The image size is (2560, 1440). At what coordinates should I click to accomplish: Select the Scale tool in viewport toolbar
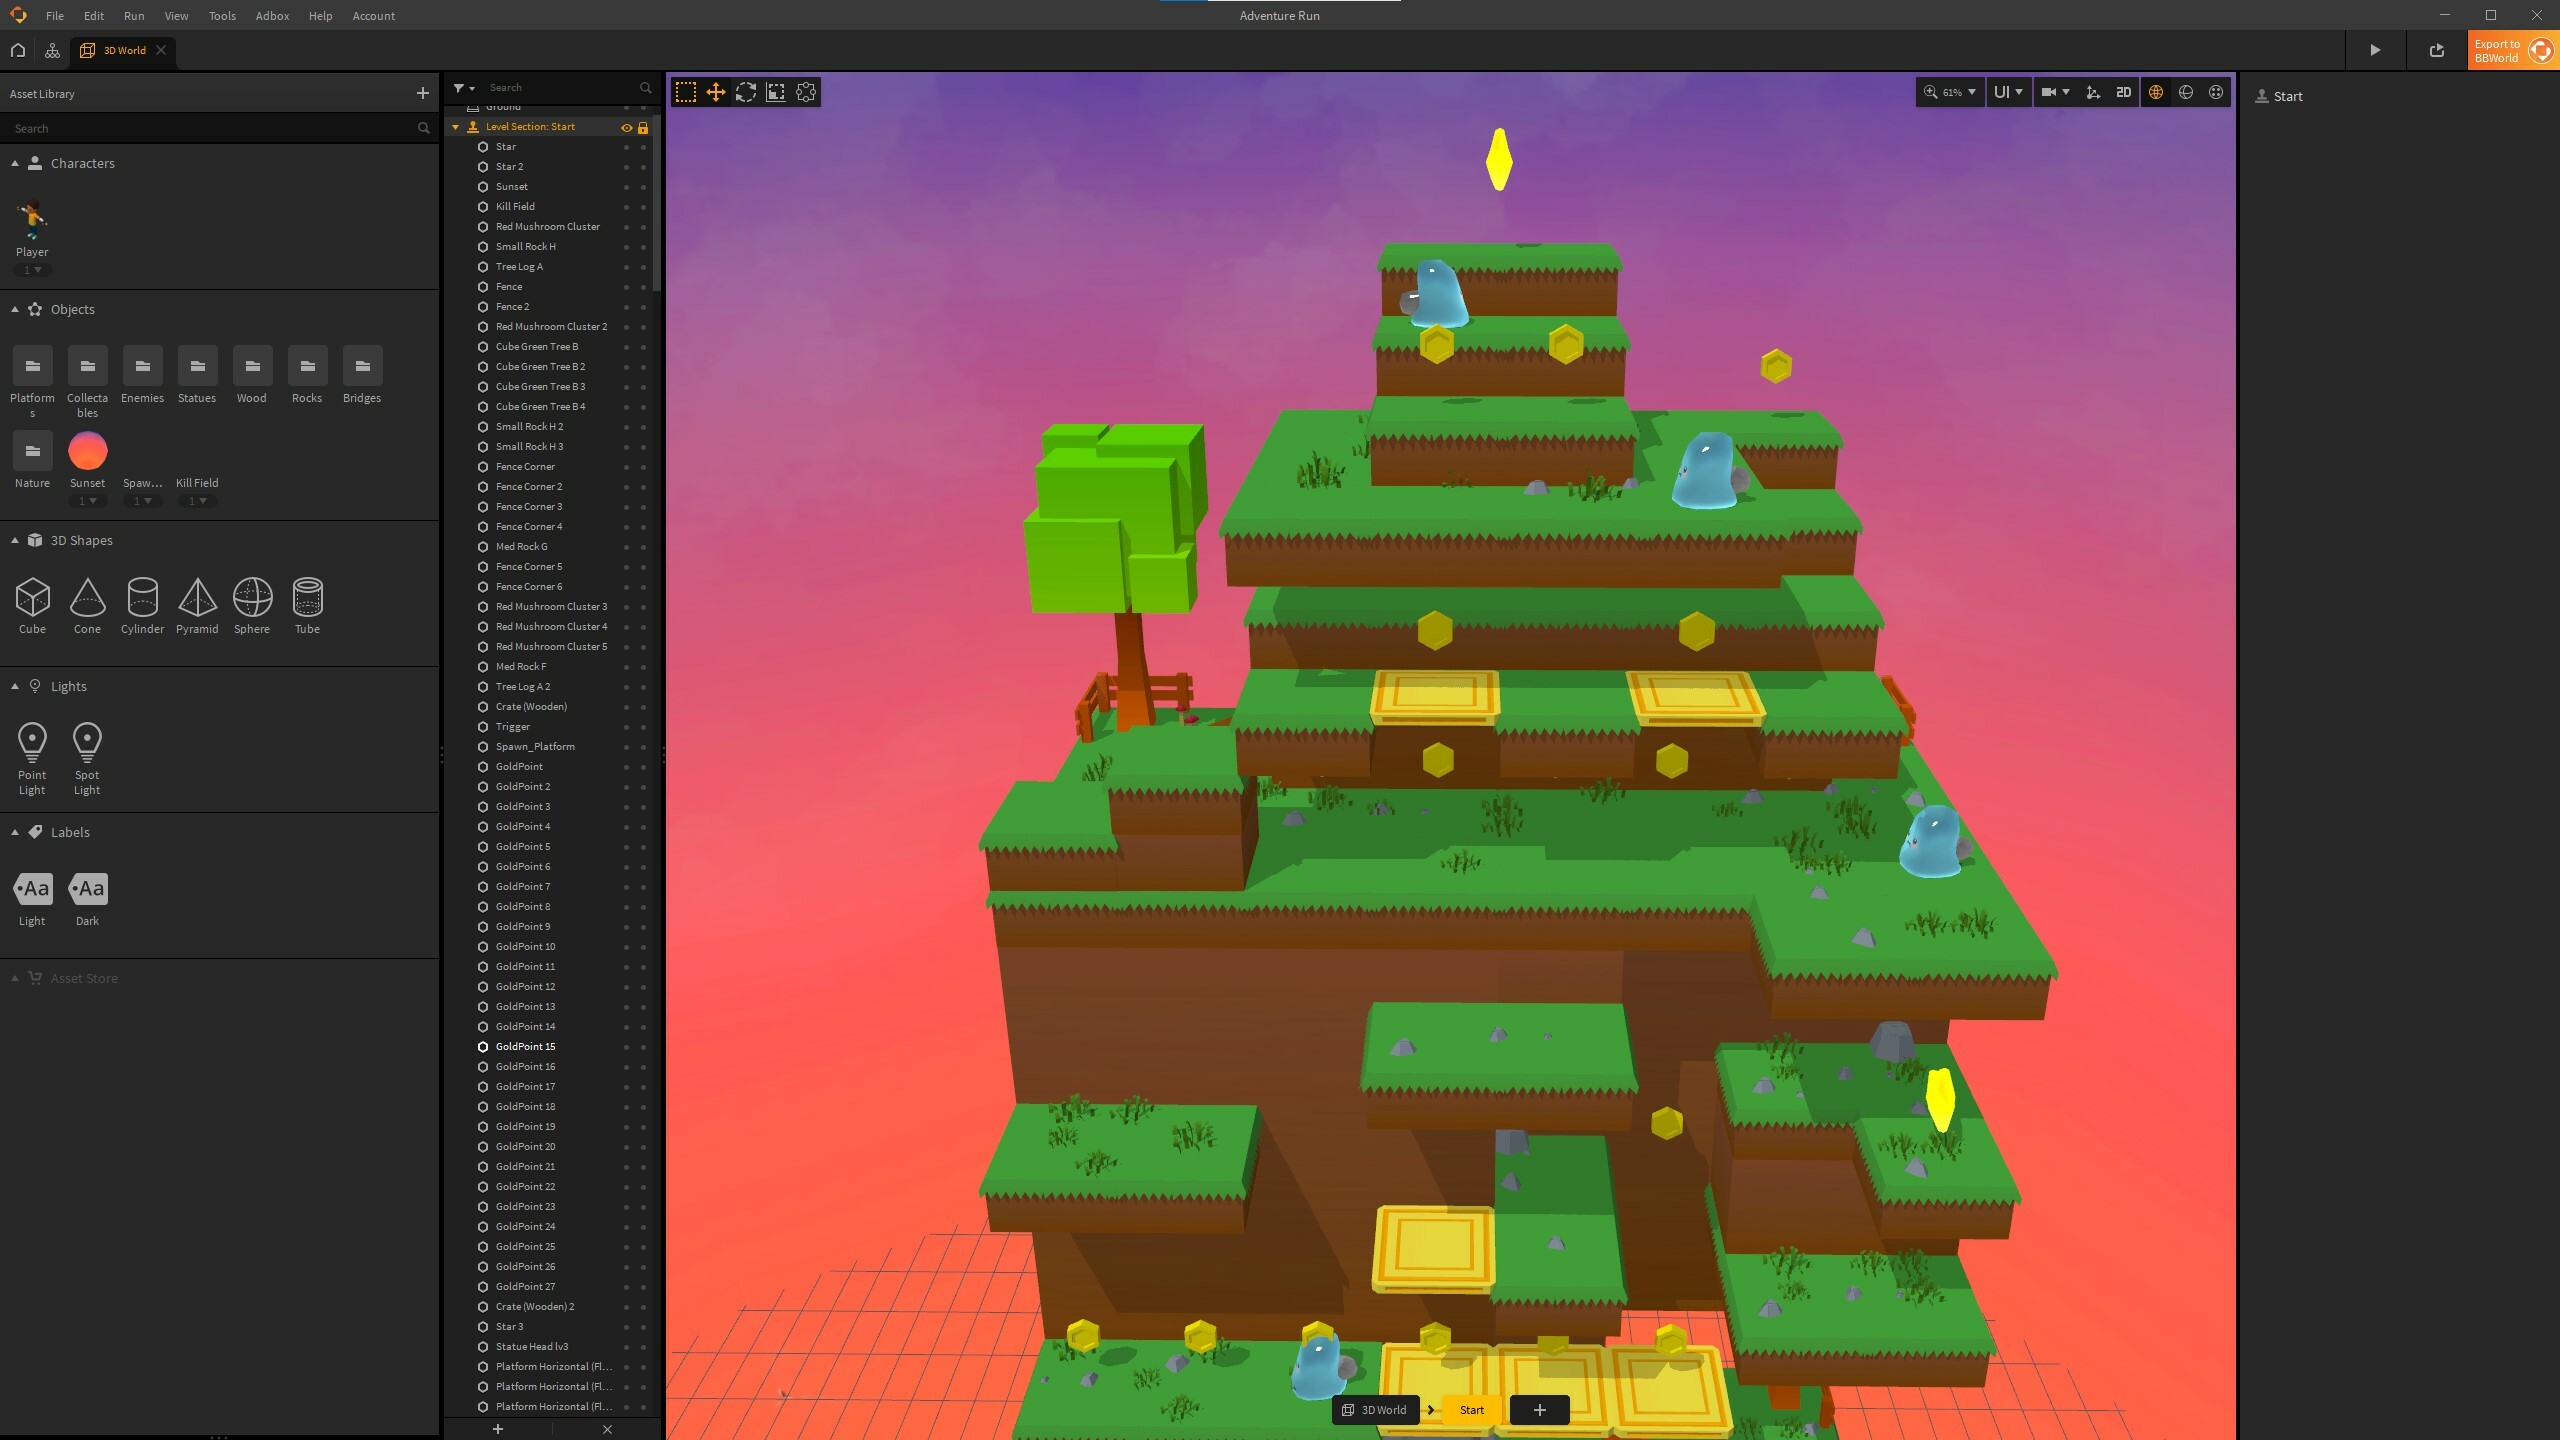click(x=777, y=92)
